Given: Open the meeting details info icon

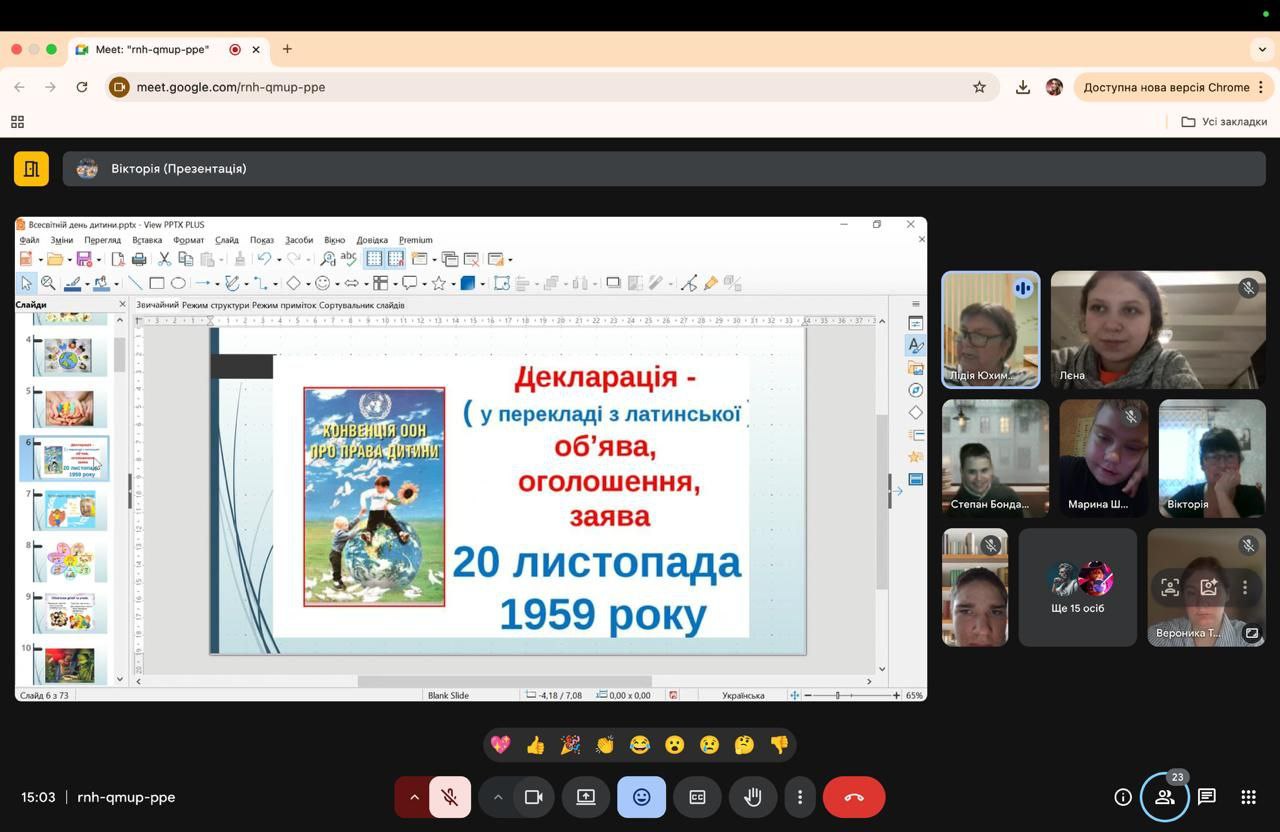Looking at the screenshot, I should (x=1123, y=797).
